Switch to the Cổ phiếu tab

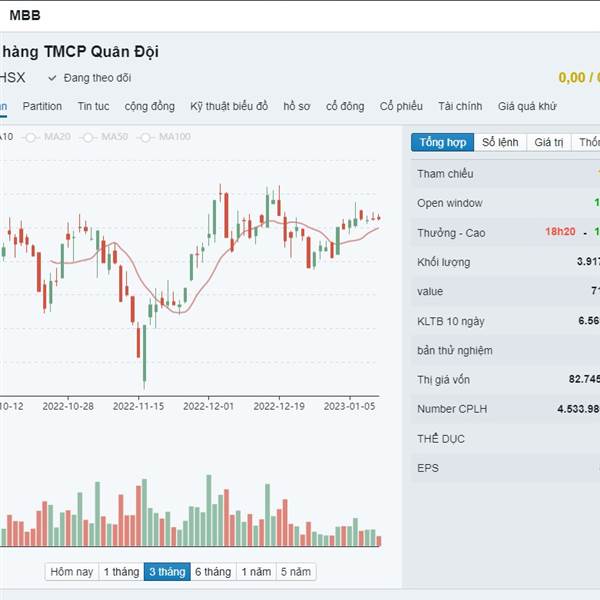pos(401,106)
